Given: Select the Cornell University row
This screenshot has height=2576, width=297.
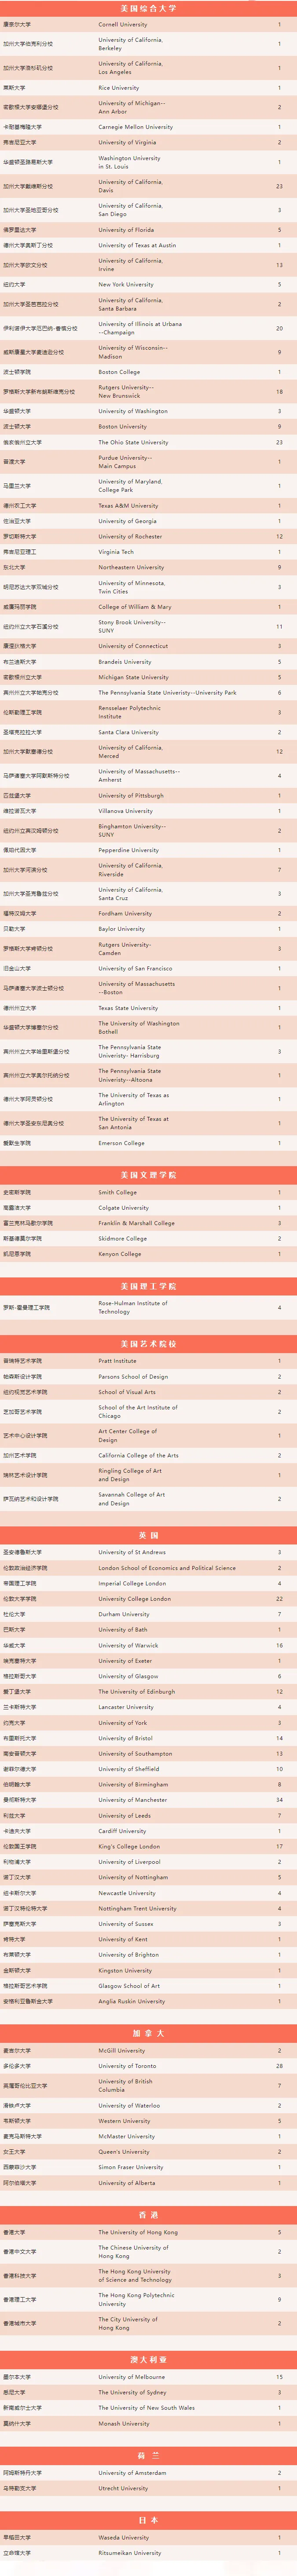Looking at the screenshot, I should (x=148, y=24).
